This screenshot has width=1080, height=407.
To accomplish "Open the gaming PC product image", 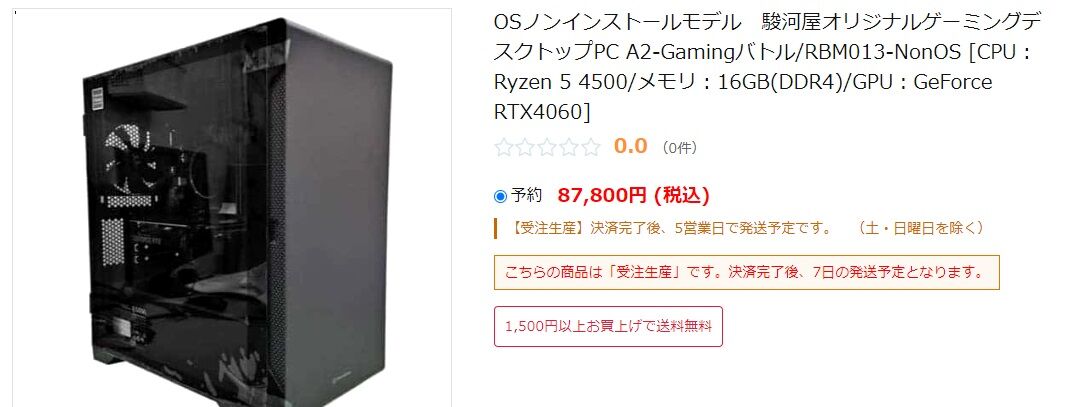I will click(232, 208).
